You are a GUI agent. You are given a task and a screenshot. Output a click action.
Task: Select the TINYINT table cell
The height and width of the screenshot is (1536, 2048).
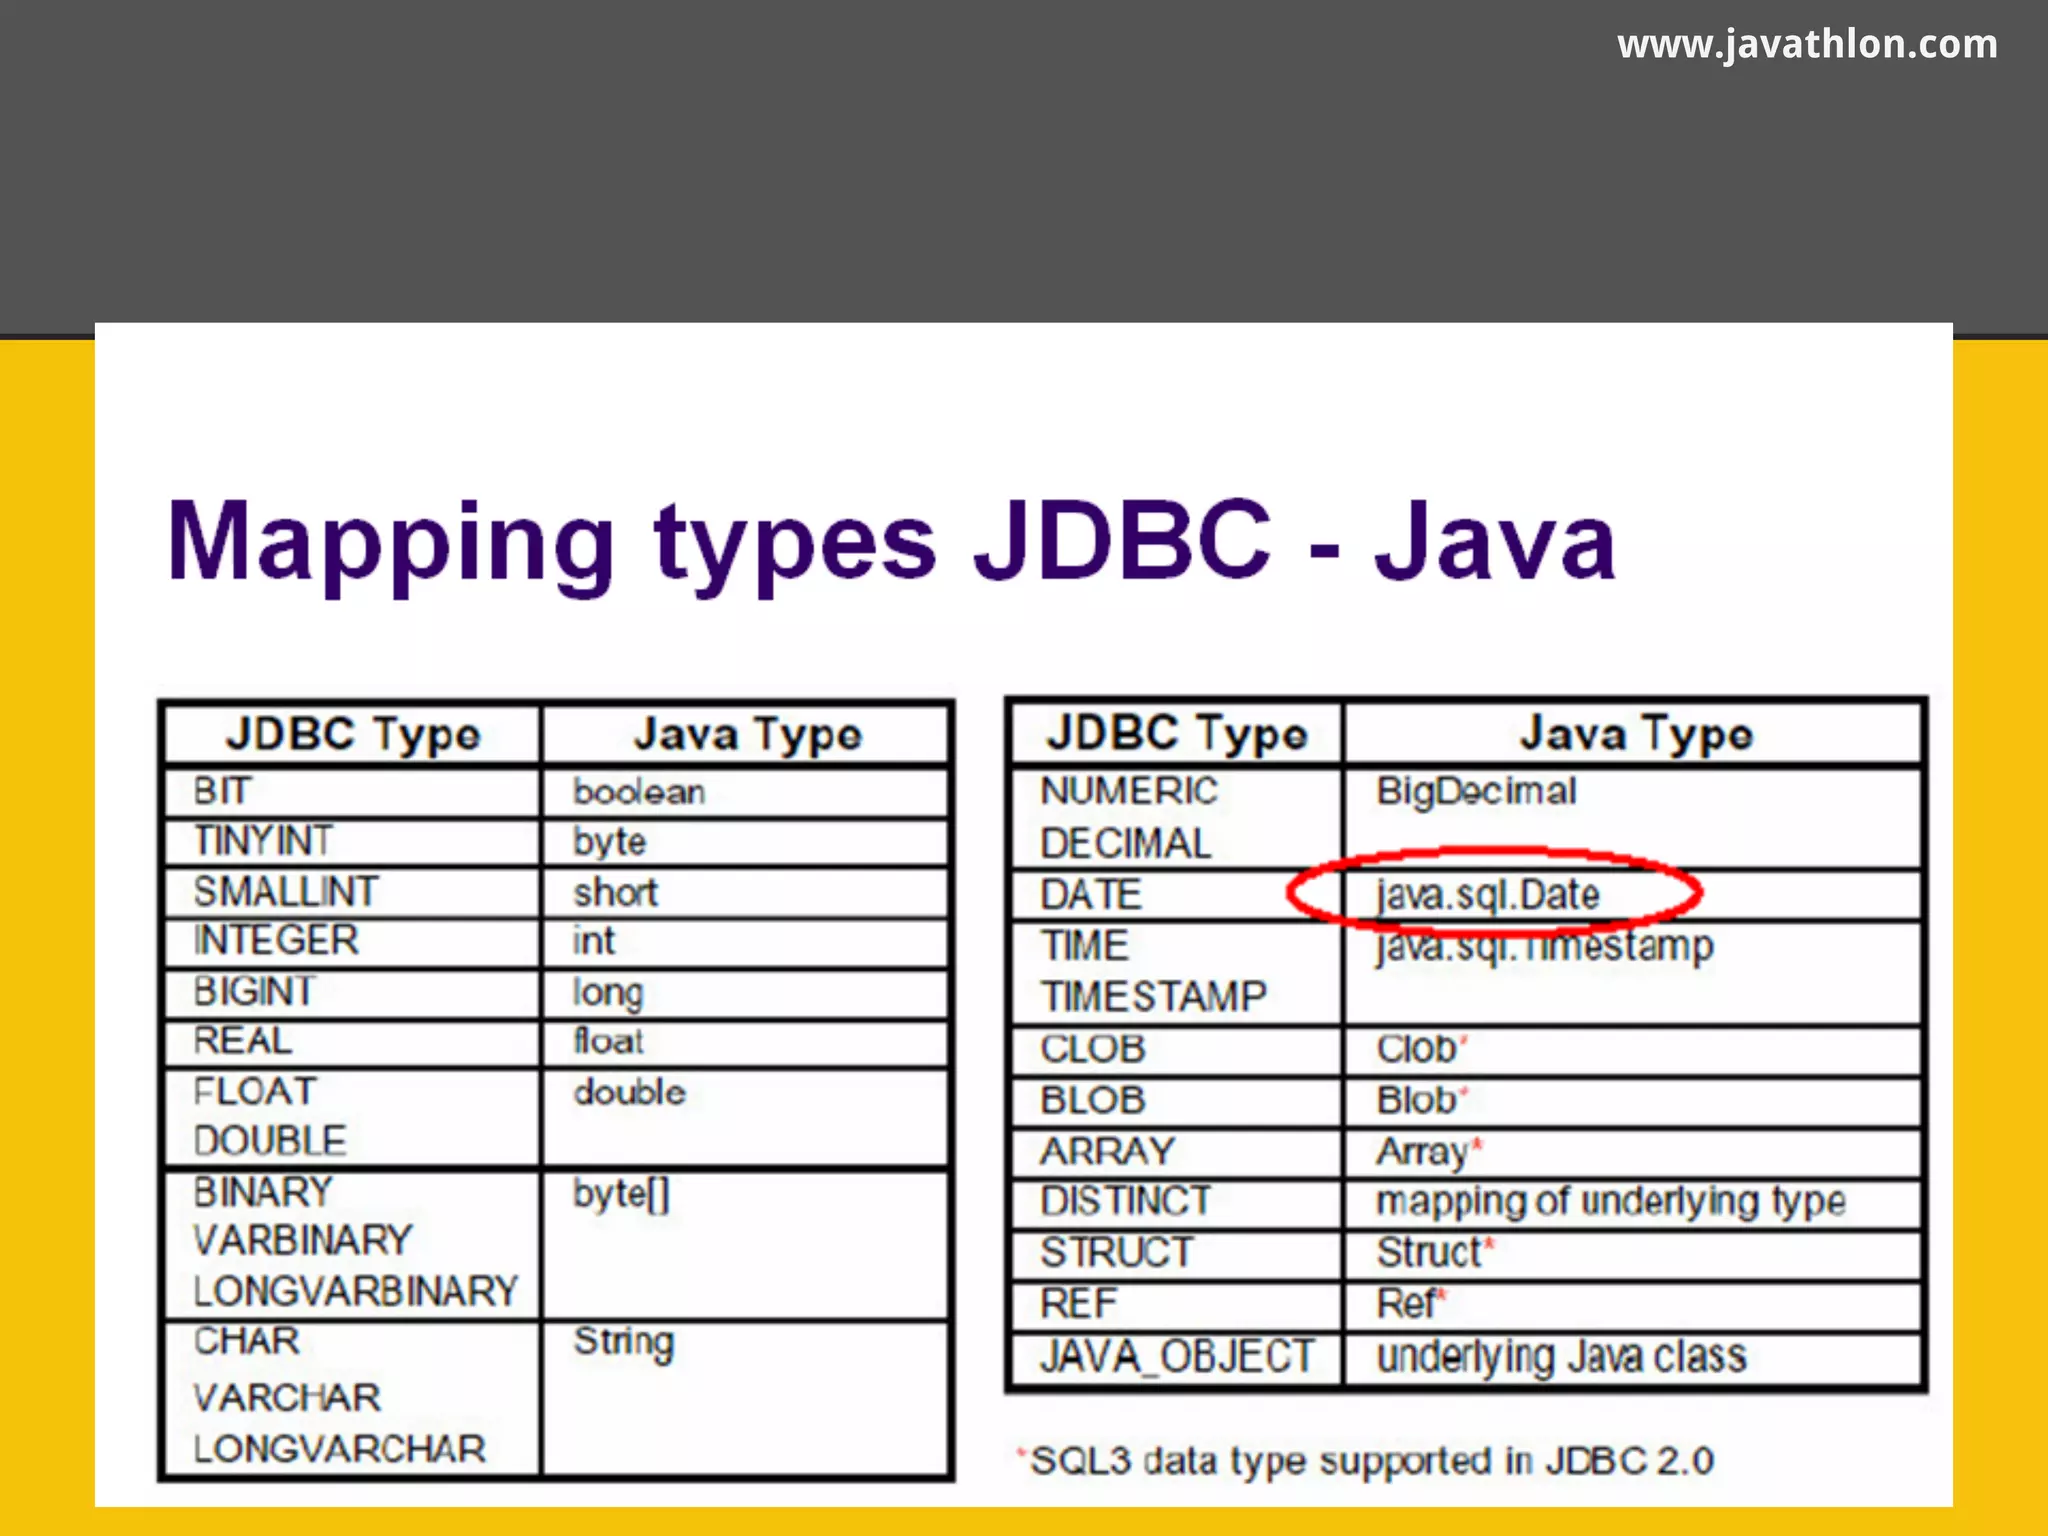[263, 841]
